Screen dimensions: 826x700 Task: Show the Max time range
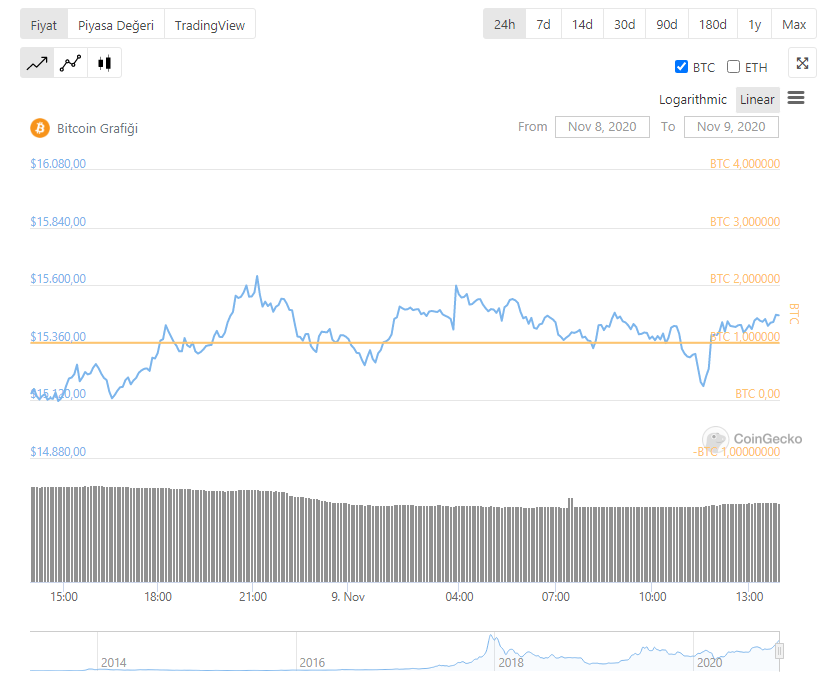coord(794,24)
